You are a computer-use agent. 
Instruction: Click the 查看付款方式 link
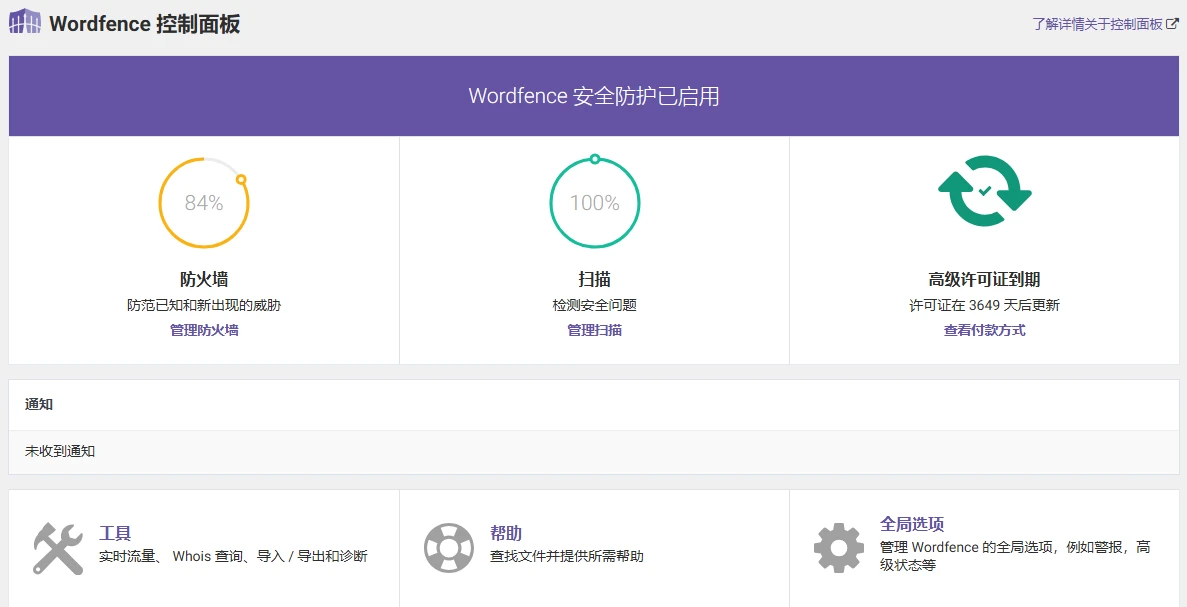tap(983, 329)
